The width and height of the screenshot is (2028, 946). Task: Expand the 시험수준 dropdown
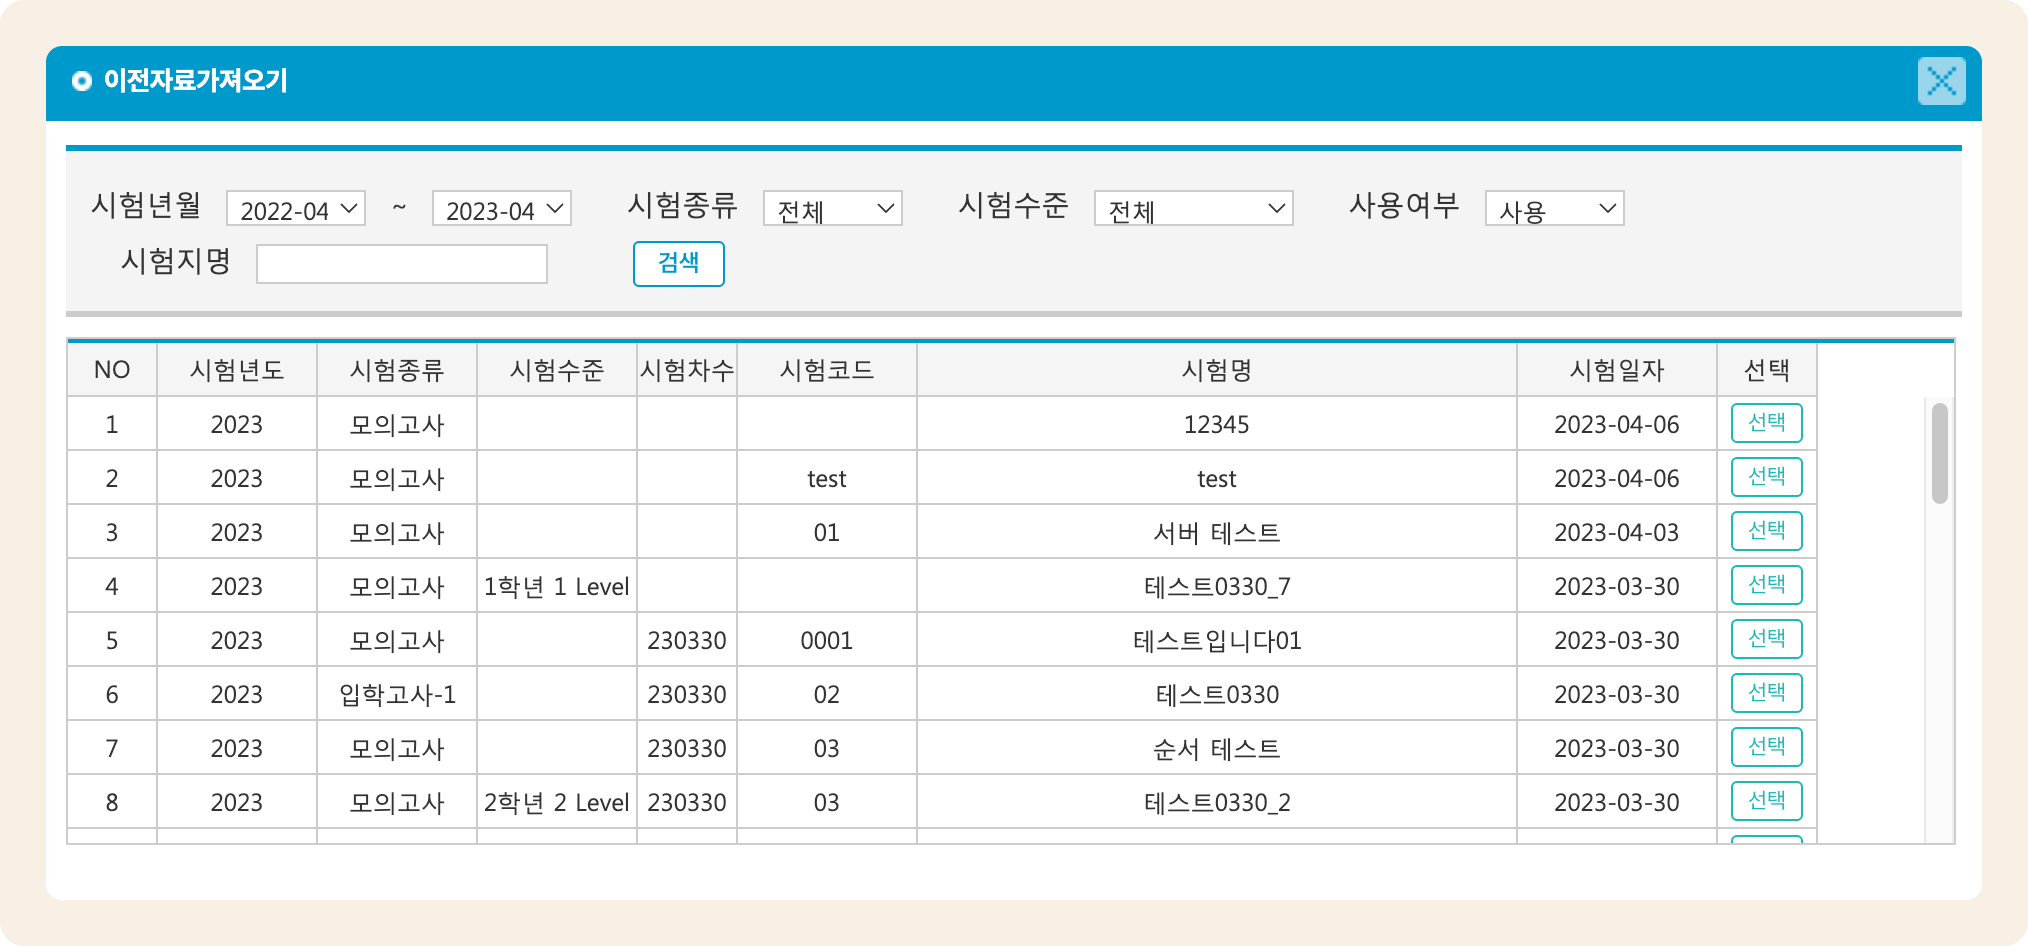tap(1194, 208)
